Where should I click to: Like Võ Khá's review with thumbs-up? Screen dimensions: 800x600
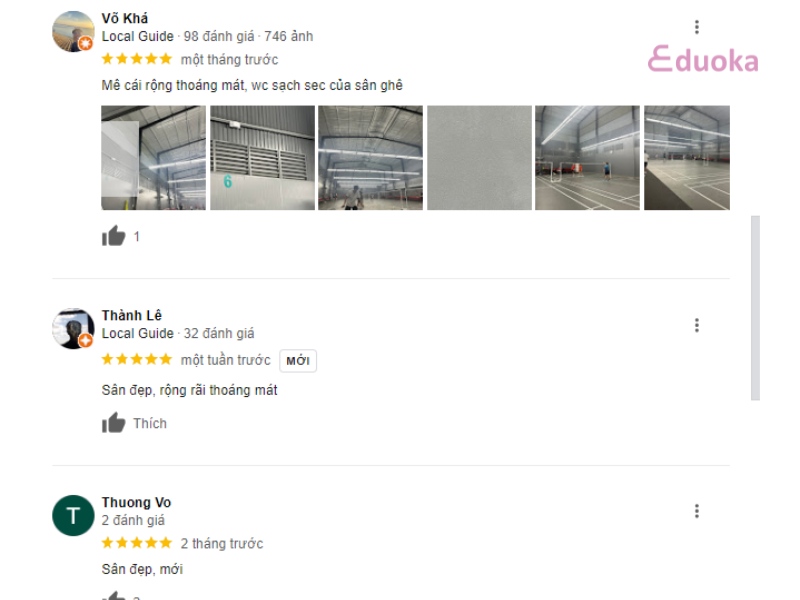pyautogui.click(x=114, y=237)
